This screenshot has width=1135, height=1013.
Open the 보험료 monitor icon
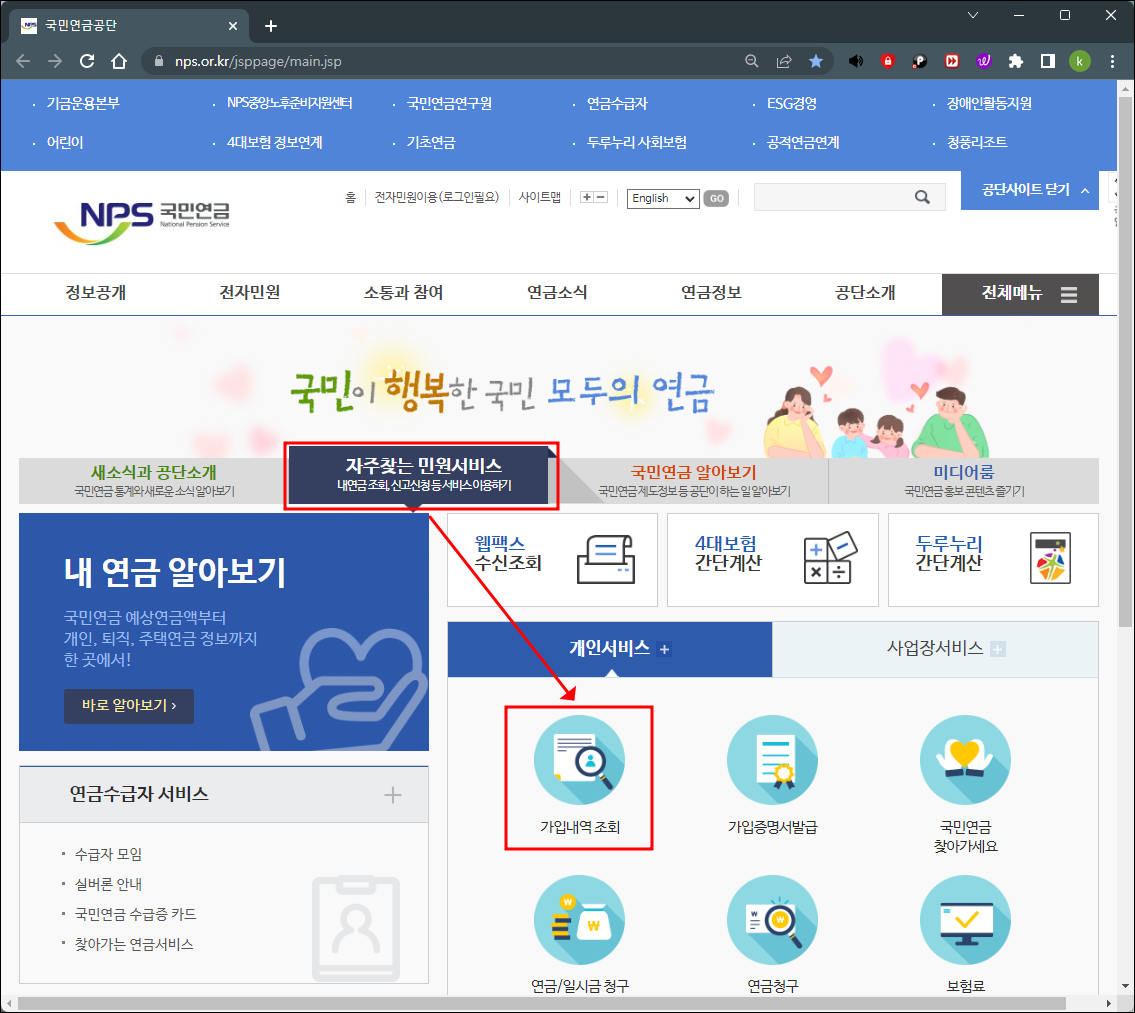click(x=964, y=920)
